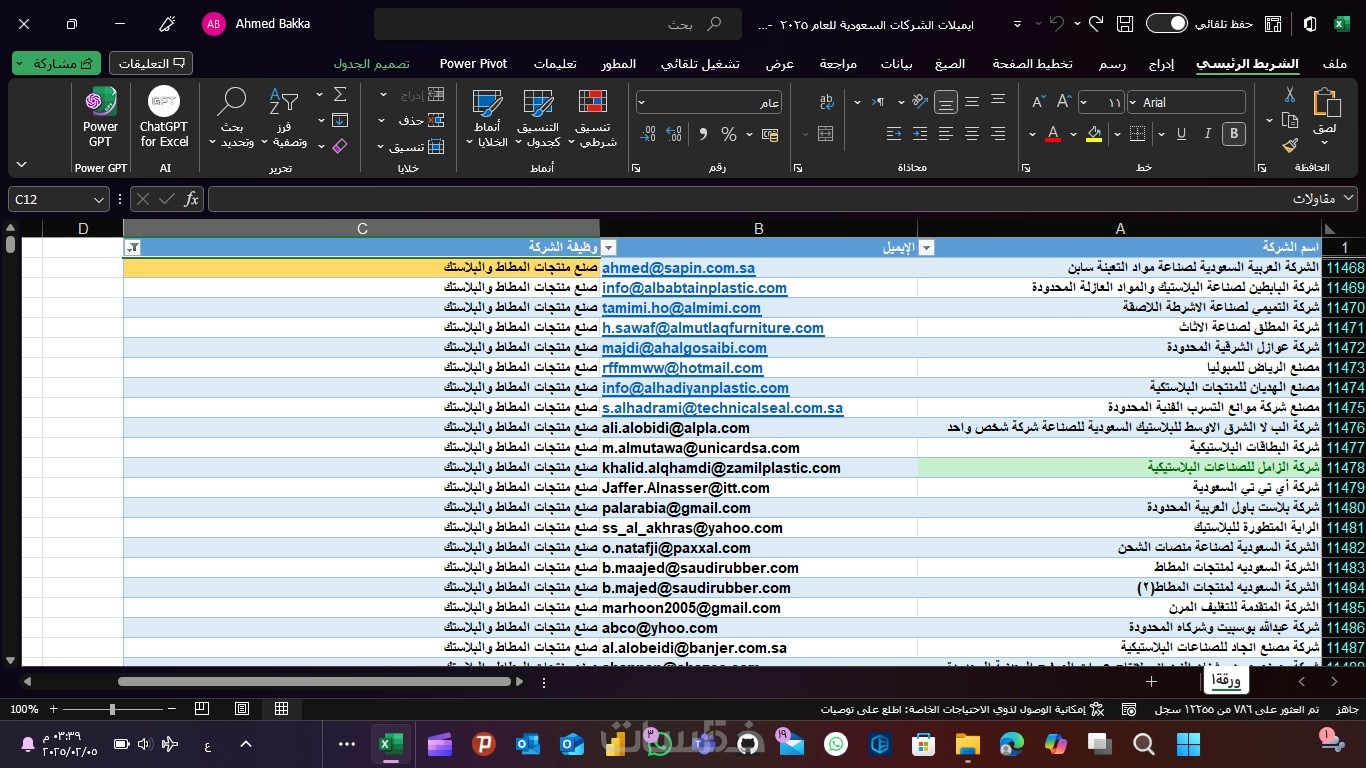Click the Paste clipboard icon
The height and width of the screenshot is (768, 1366).
[1326, 103]
